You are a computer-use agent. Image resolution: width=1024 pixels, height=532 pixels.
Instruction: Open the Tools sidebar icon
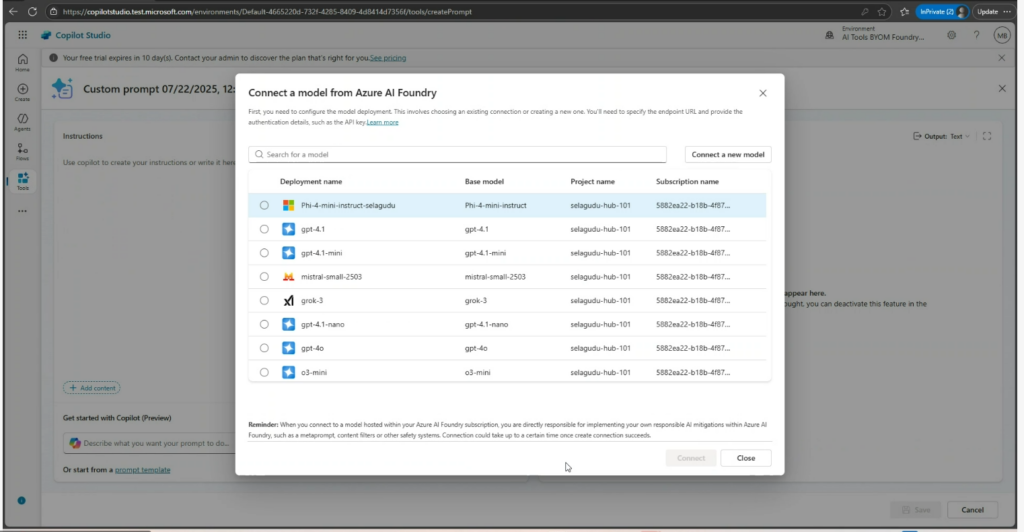coord(22,181)
